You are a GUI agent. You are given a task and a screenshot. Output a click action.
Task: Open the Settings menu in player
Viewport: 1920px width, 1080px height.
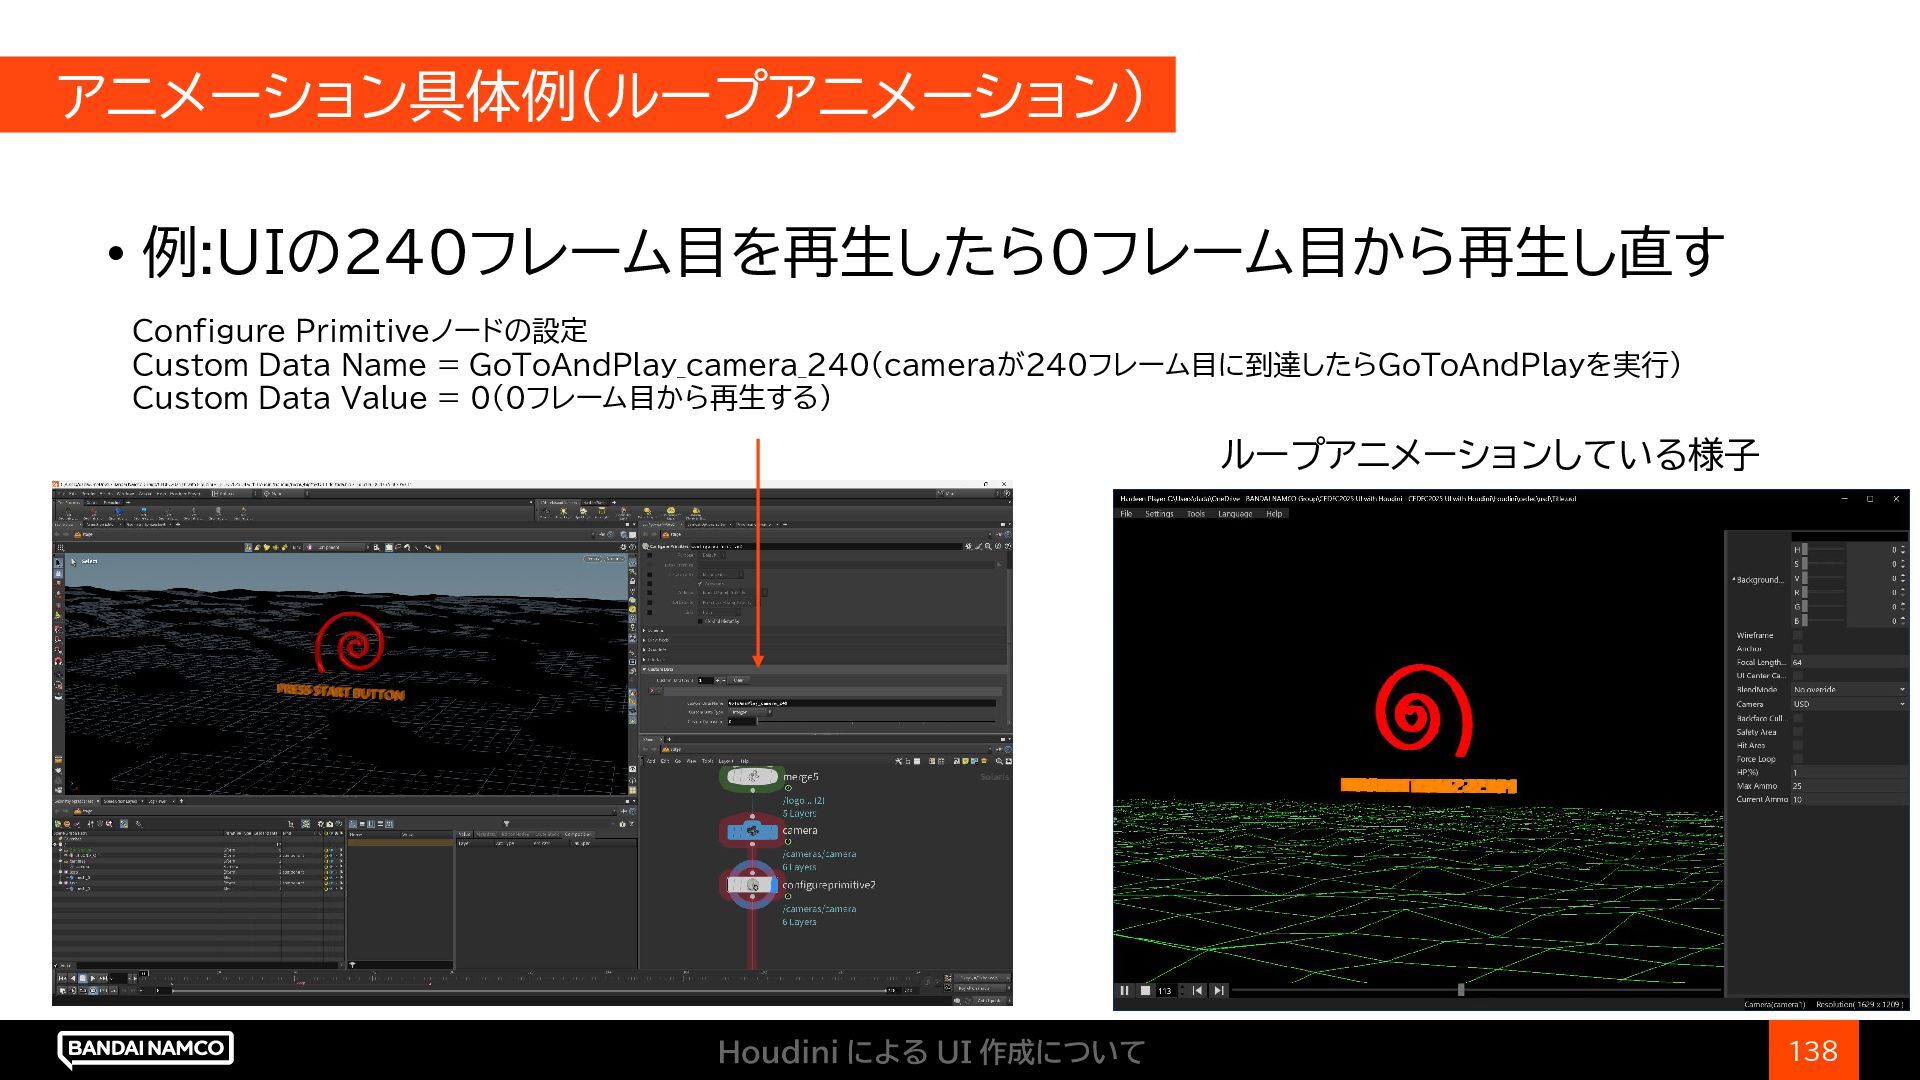coord(1159,514)
